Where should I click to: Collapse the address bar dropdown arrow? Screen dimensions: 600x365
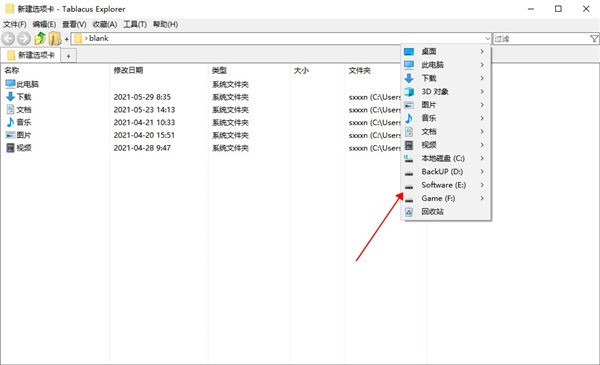click(x=487, y=38)
